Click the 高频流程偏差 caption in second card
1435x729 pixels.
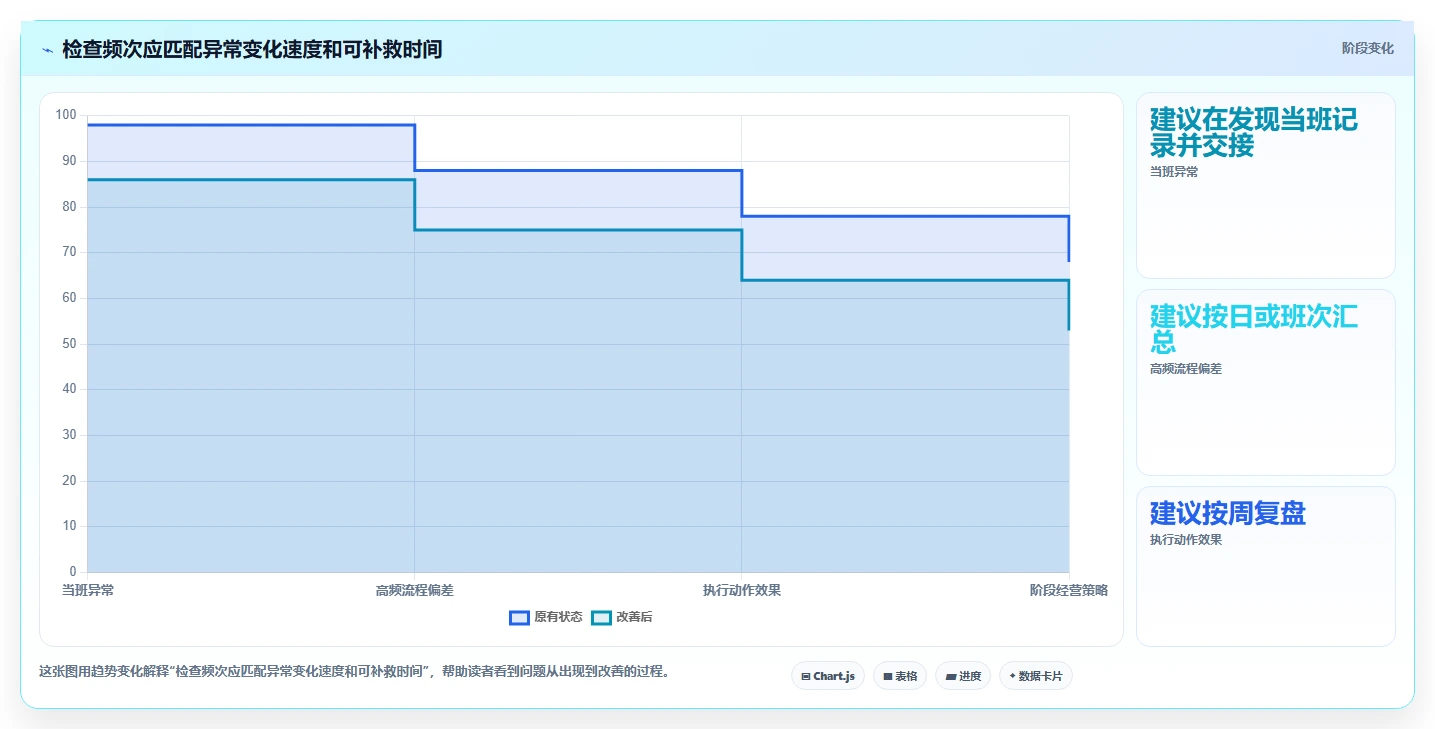coord(1186,369)
